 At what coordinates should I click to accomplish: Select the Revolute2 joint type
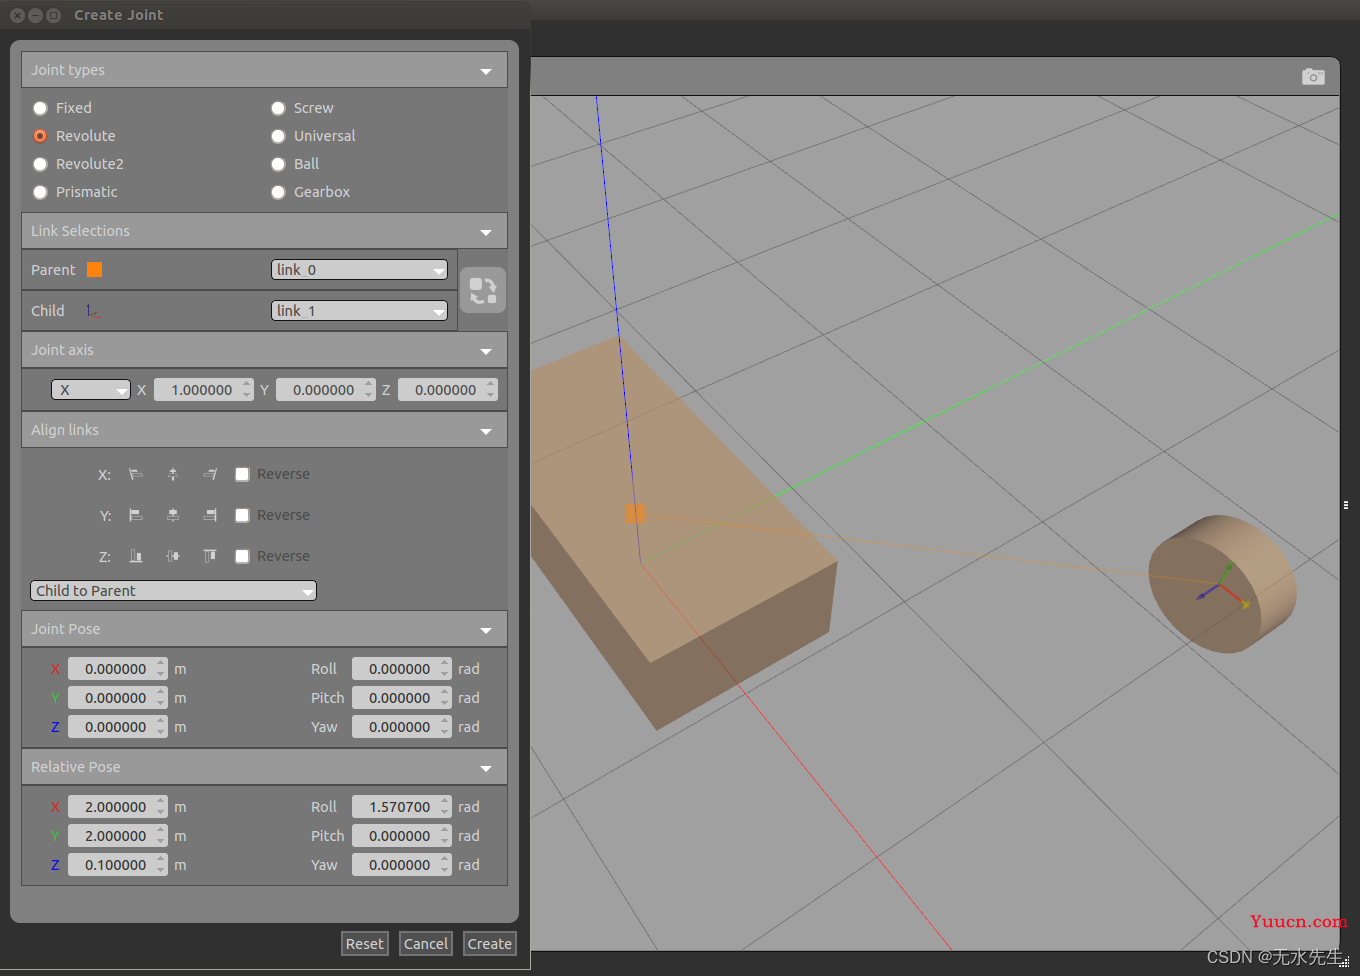(40, 164)
